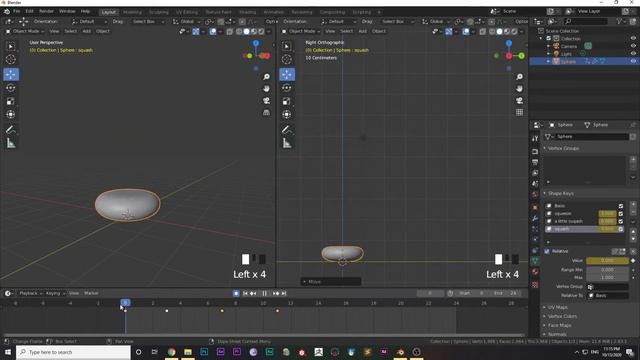Open Keying dropdown in timeline
The width and height of the screenshot is (640, 360).
coord(55,293)
